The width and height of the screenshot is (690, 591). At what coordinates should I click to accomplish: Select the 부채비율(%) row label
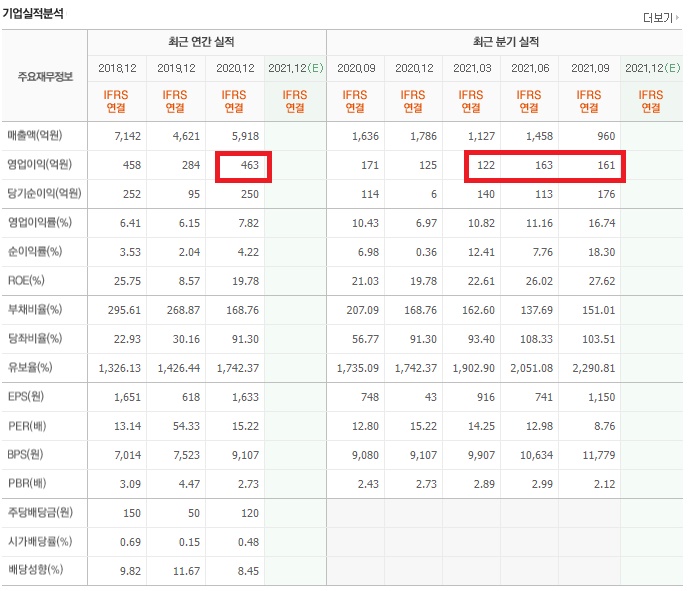35,310
